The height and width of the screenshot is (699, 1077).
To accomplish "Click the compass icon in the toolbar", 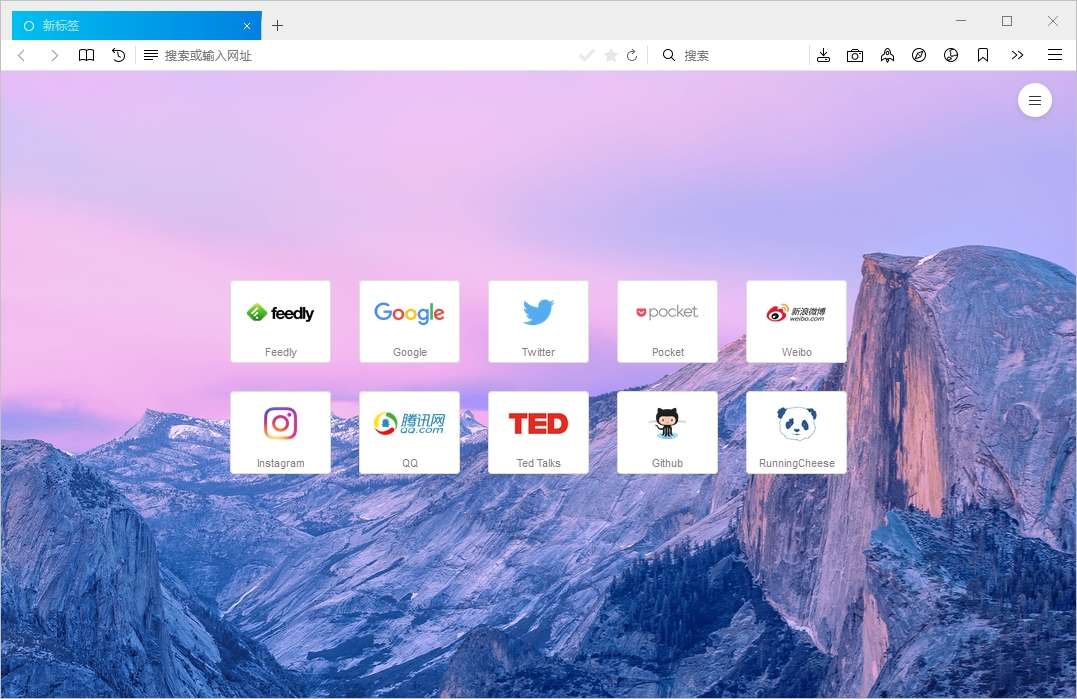I will 919,56.
